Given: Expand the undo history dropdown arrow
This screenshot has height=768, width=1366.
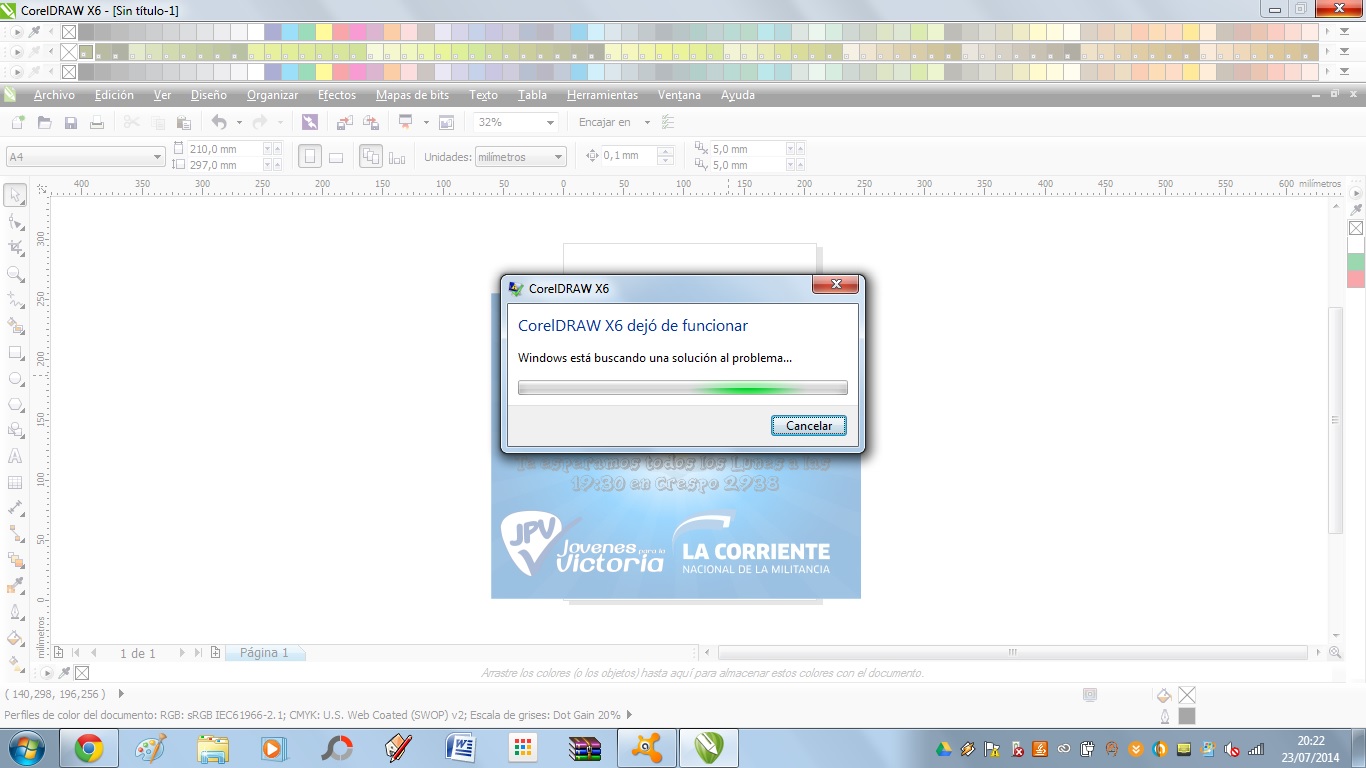Looking at the screenshot, I should pos(239,122).
